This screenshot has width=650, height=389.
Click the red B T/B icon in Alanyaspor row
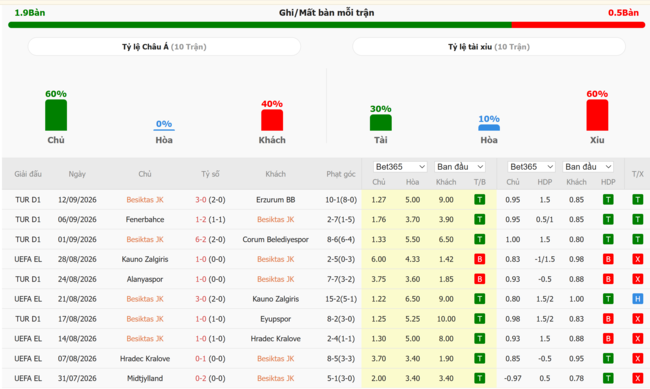point(480,279)
